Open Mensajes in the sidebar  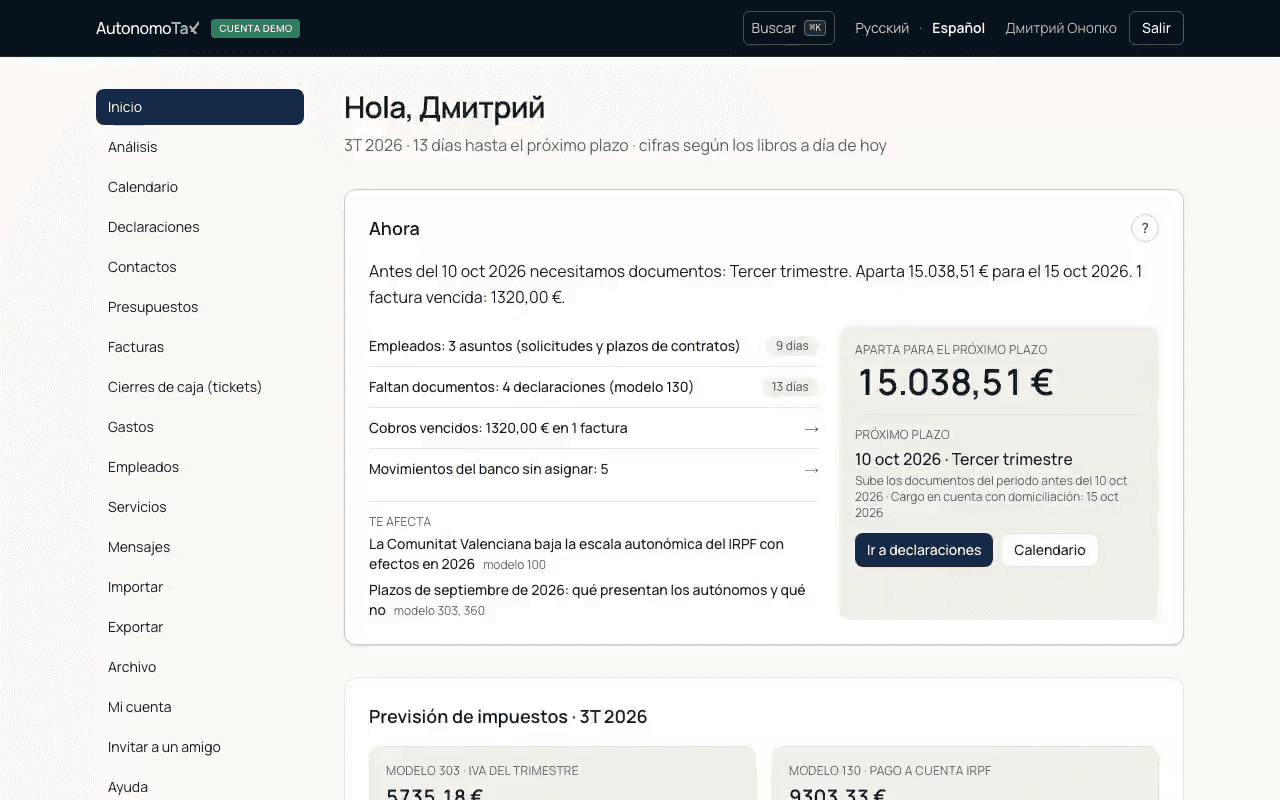[200, 547]
